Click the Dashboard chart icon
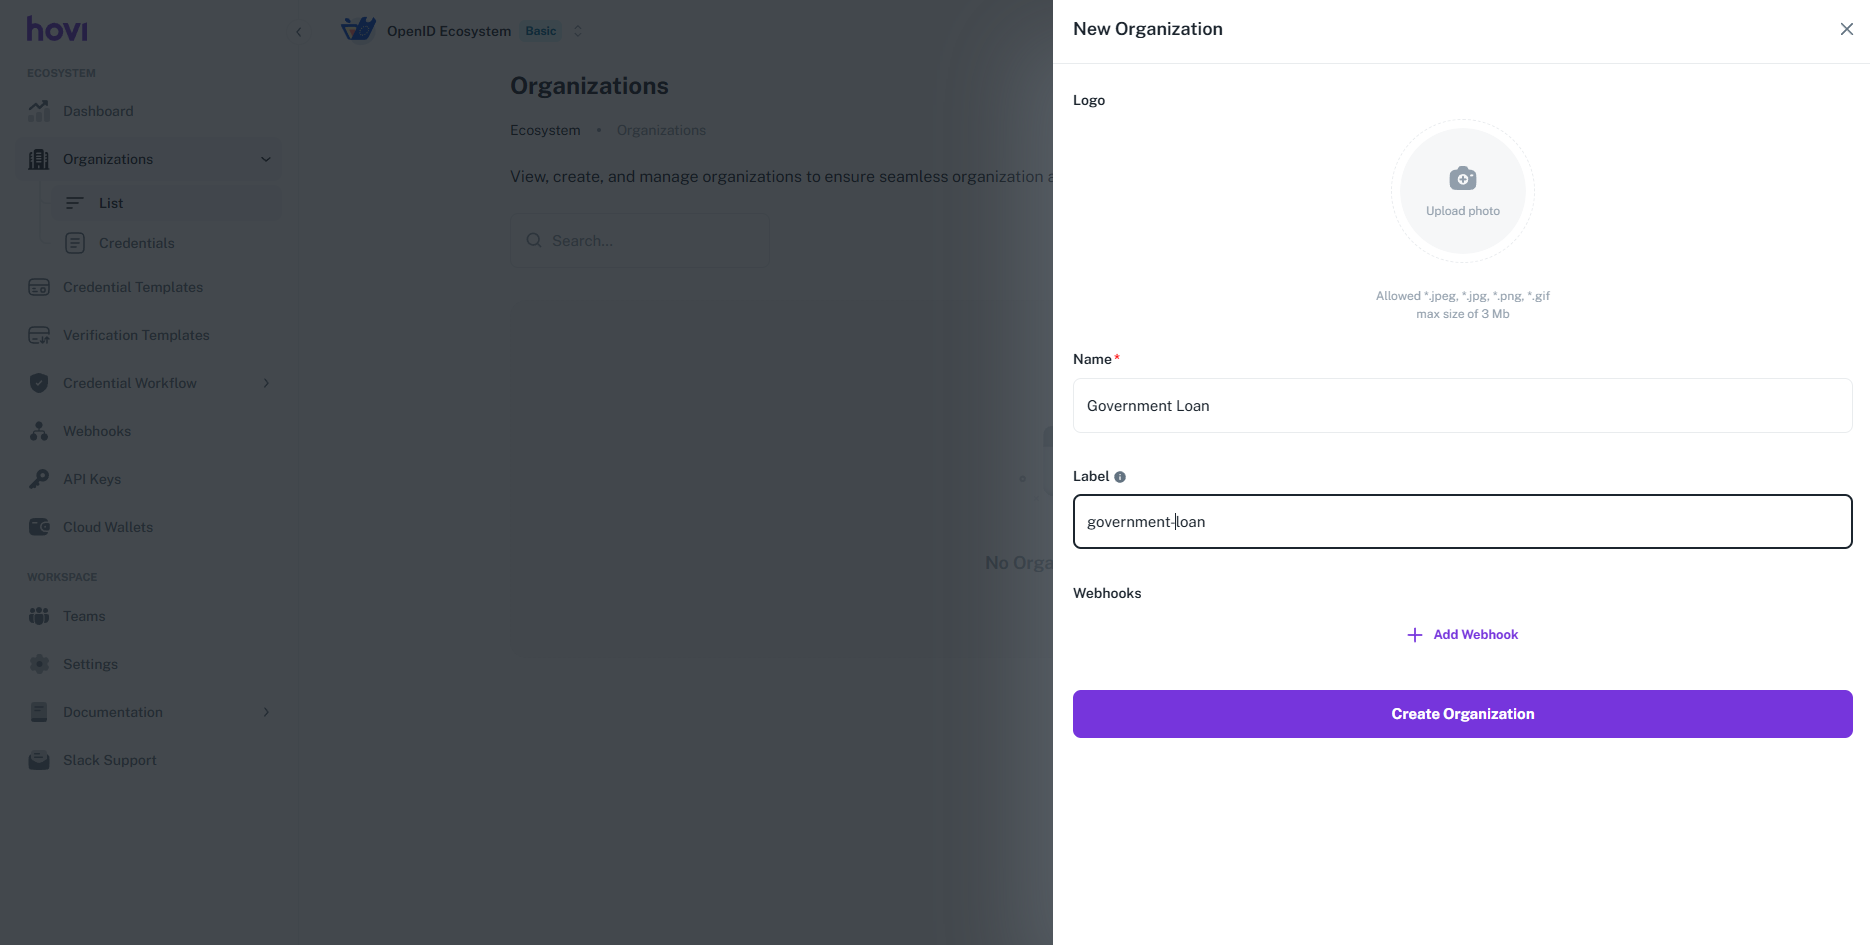Screen dimensions: 1870x945 (x=39, y=111)
